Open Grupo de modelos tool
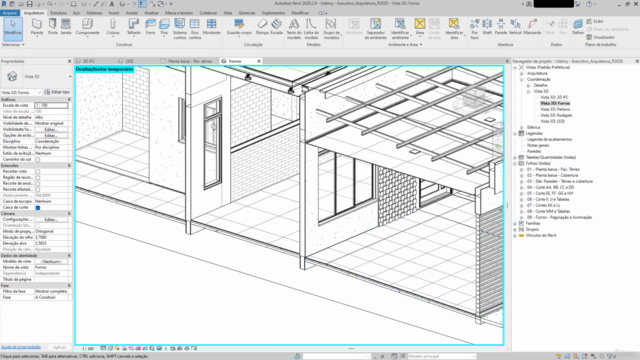The width and height of the screenshot is (640, 360). click(331, 29)
